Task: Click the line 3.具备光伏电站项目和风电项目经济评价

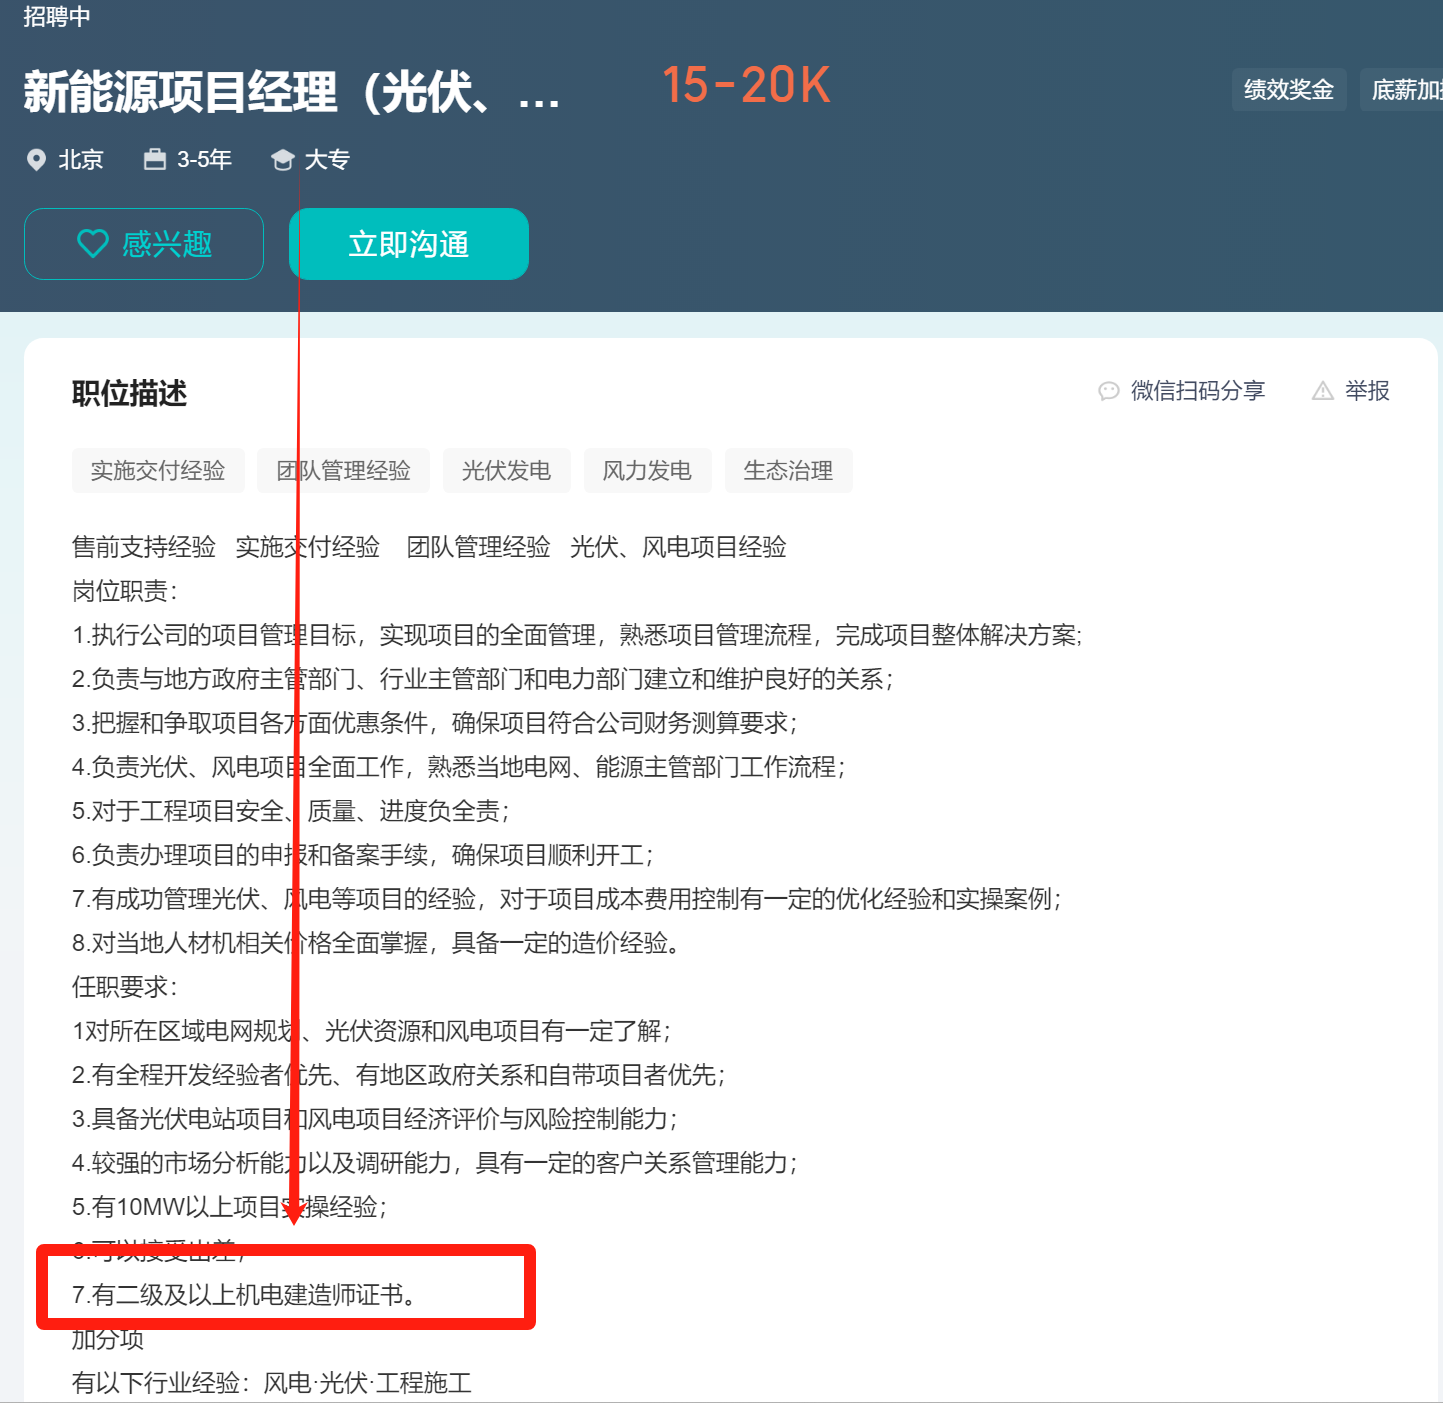Action: click(374, 1119)
